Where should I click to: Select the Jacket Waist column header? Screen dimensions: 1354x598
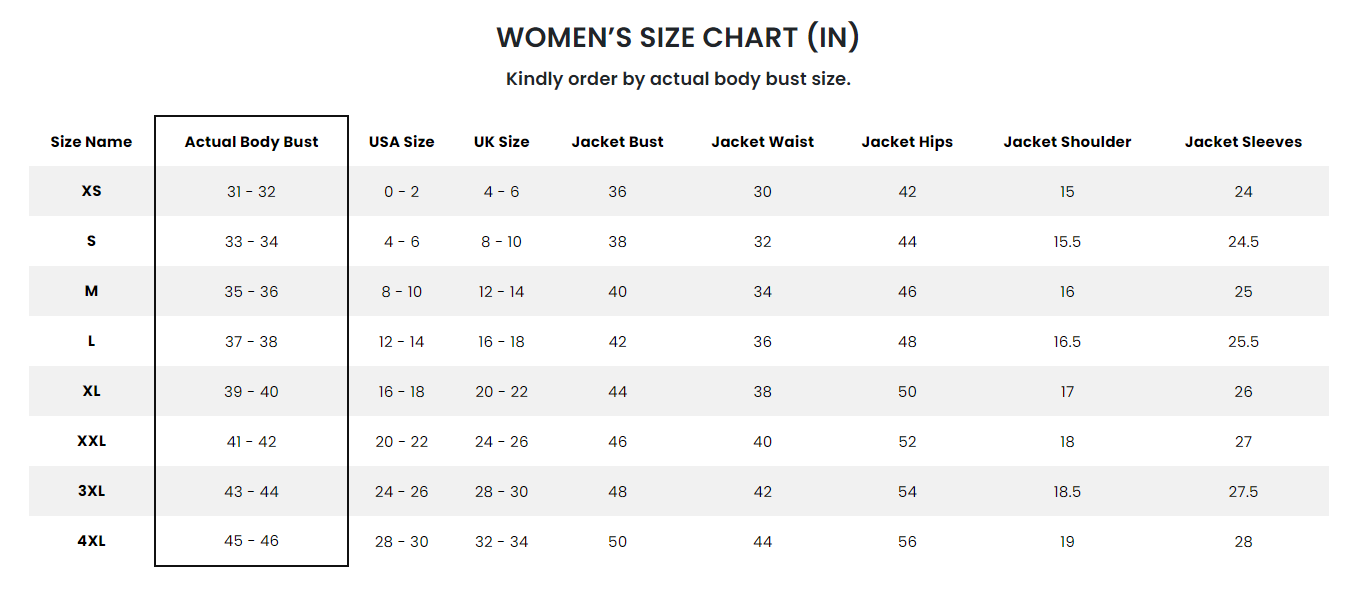tap(762, 142)
